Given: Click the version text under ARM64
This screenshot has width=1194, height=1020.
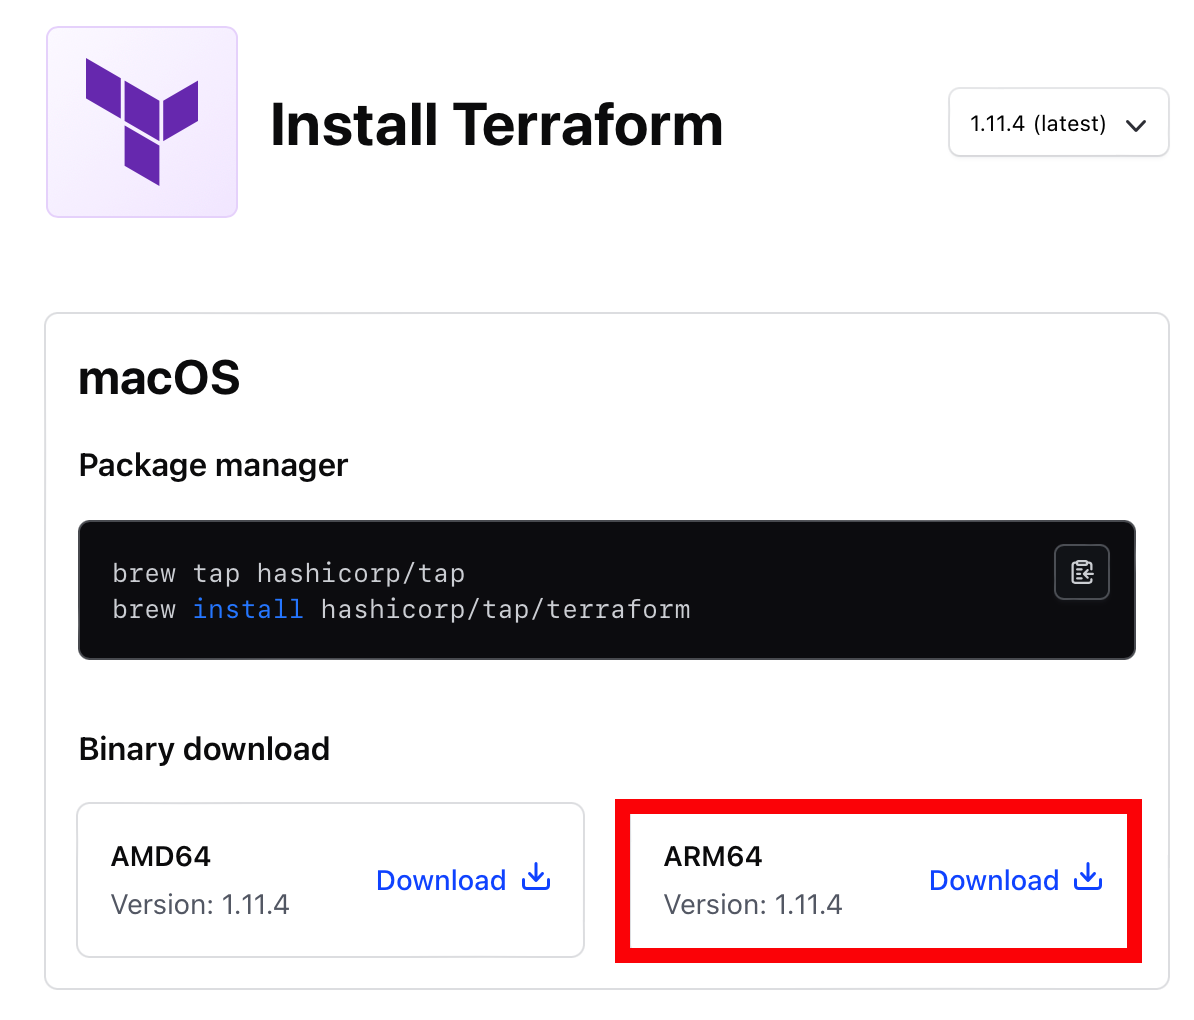Looking at the screenshot, I should (753, 905).
